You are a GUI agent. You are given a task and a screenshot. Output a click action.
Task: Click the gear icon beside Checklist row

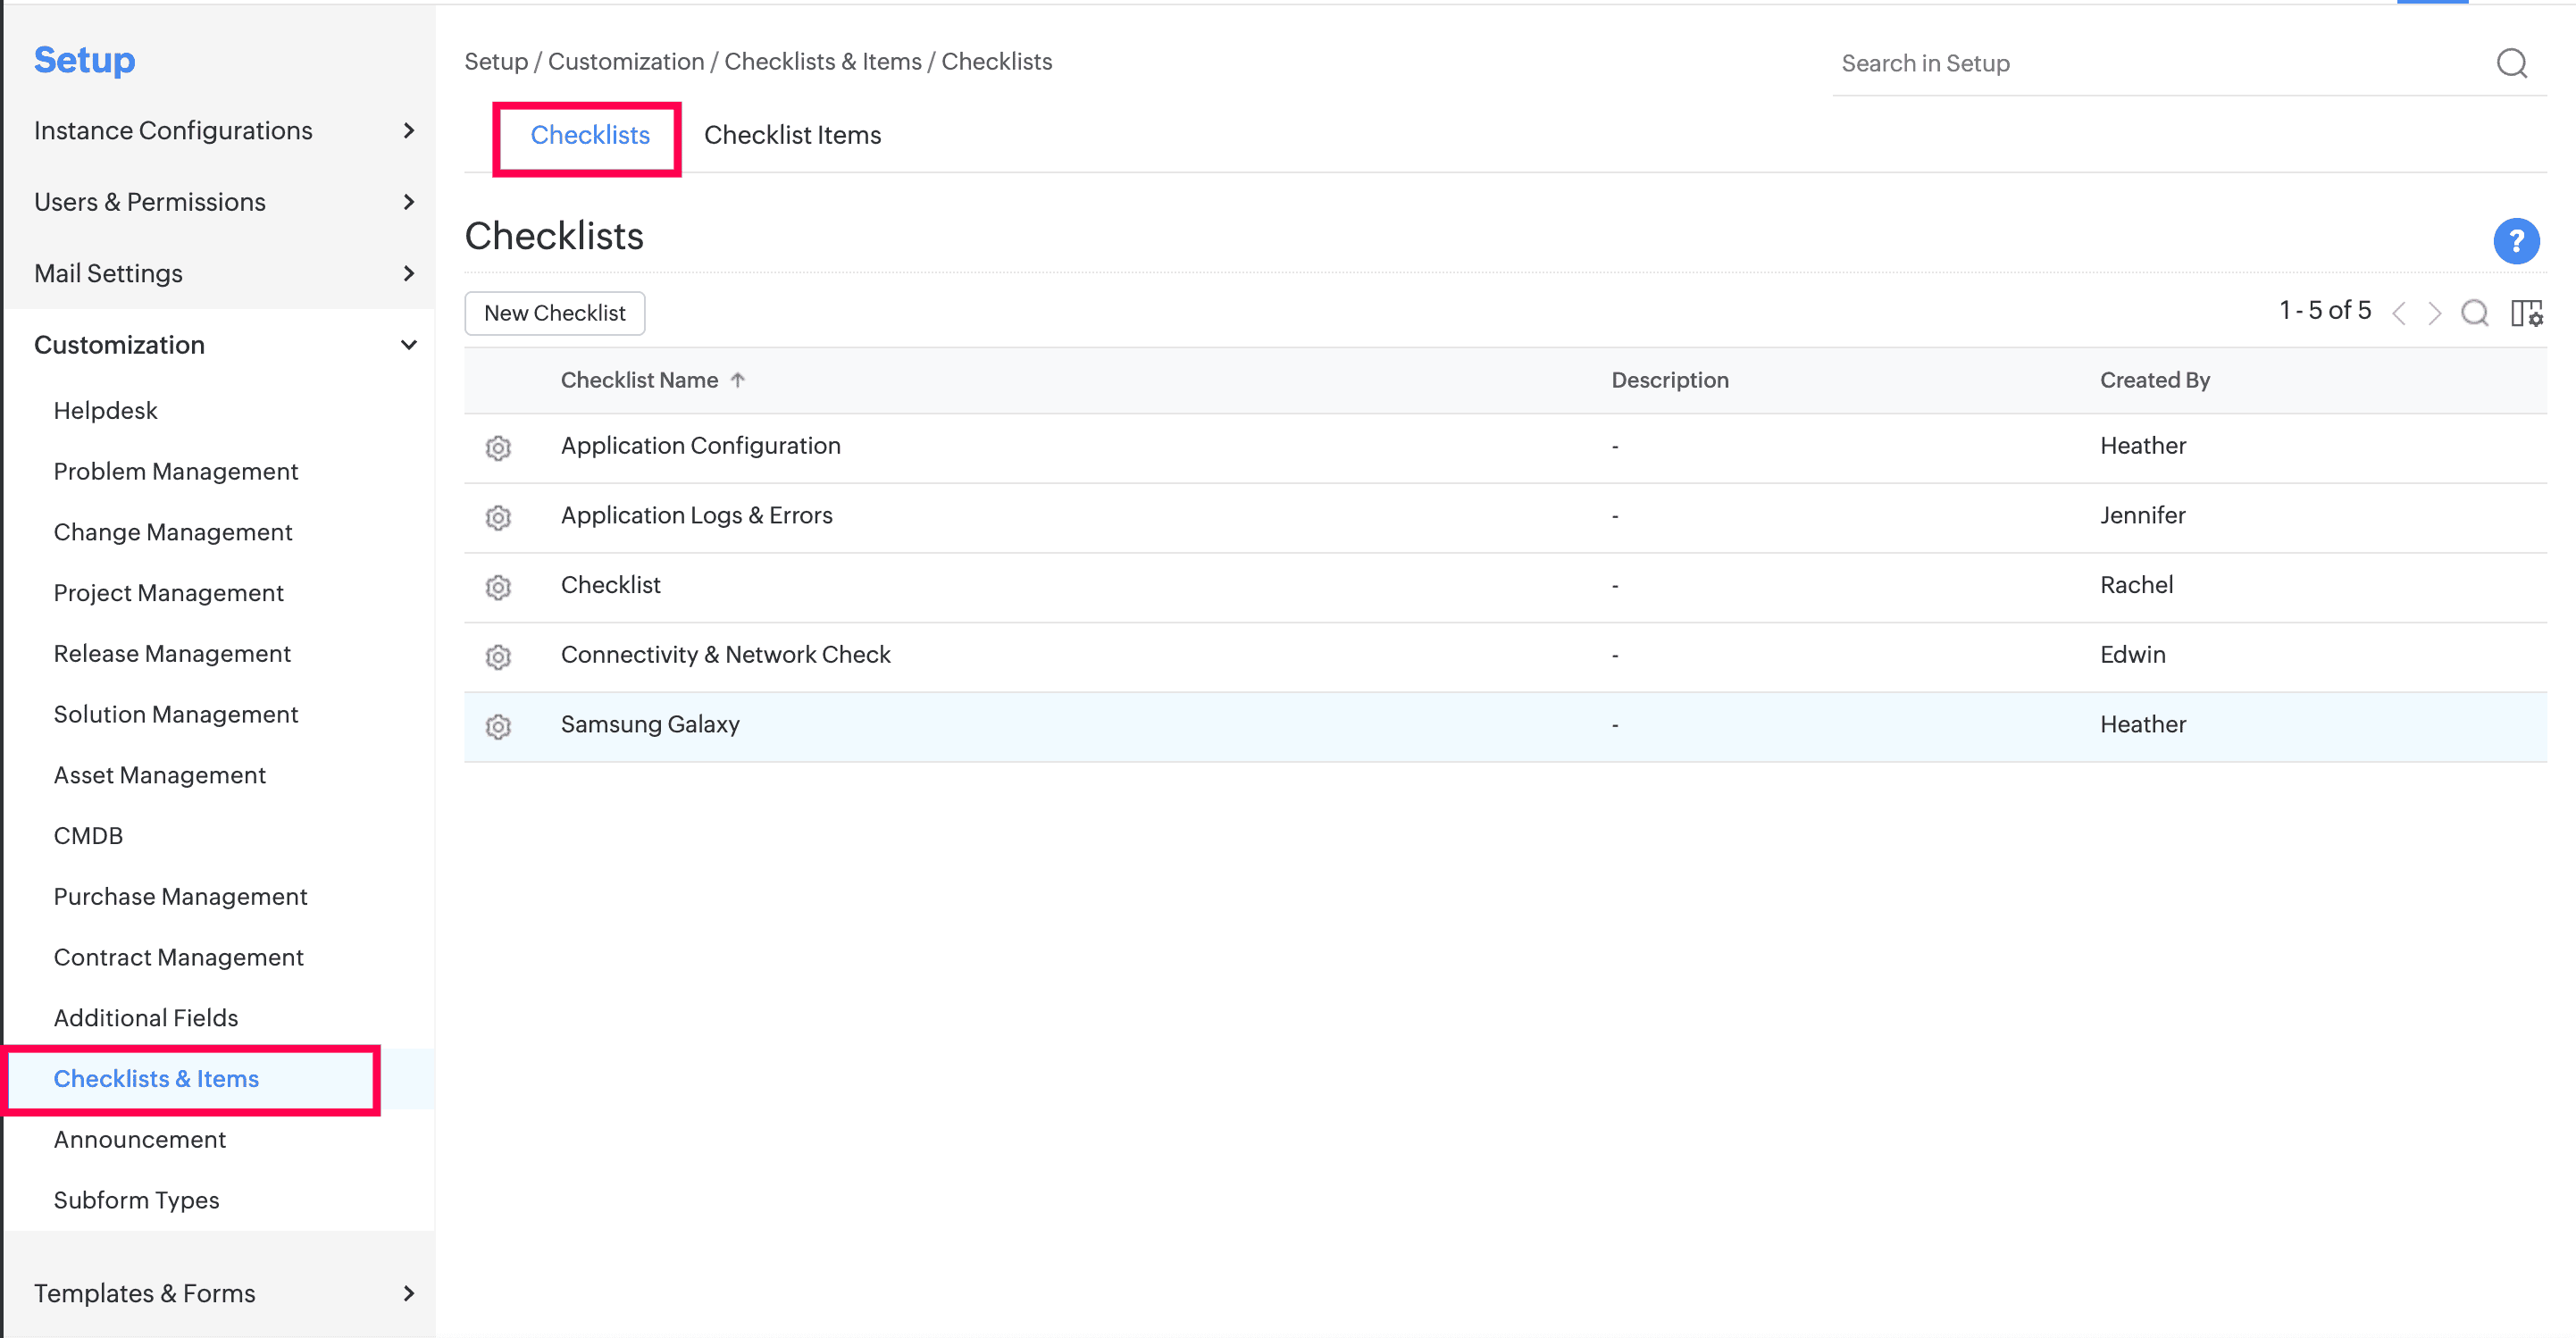[x=498, y=587]
